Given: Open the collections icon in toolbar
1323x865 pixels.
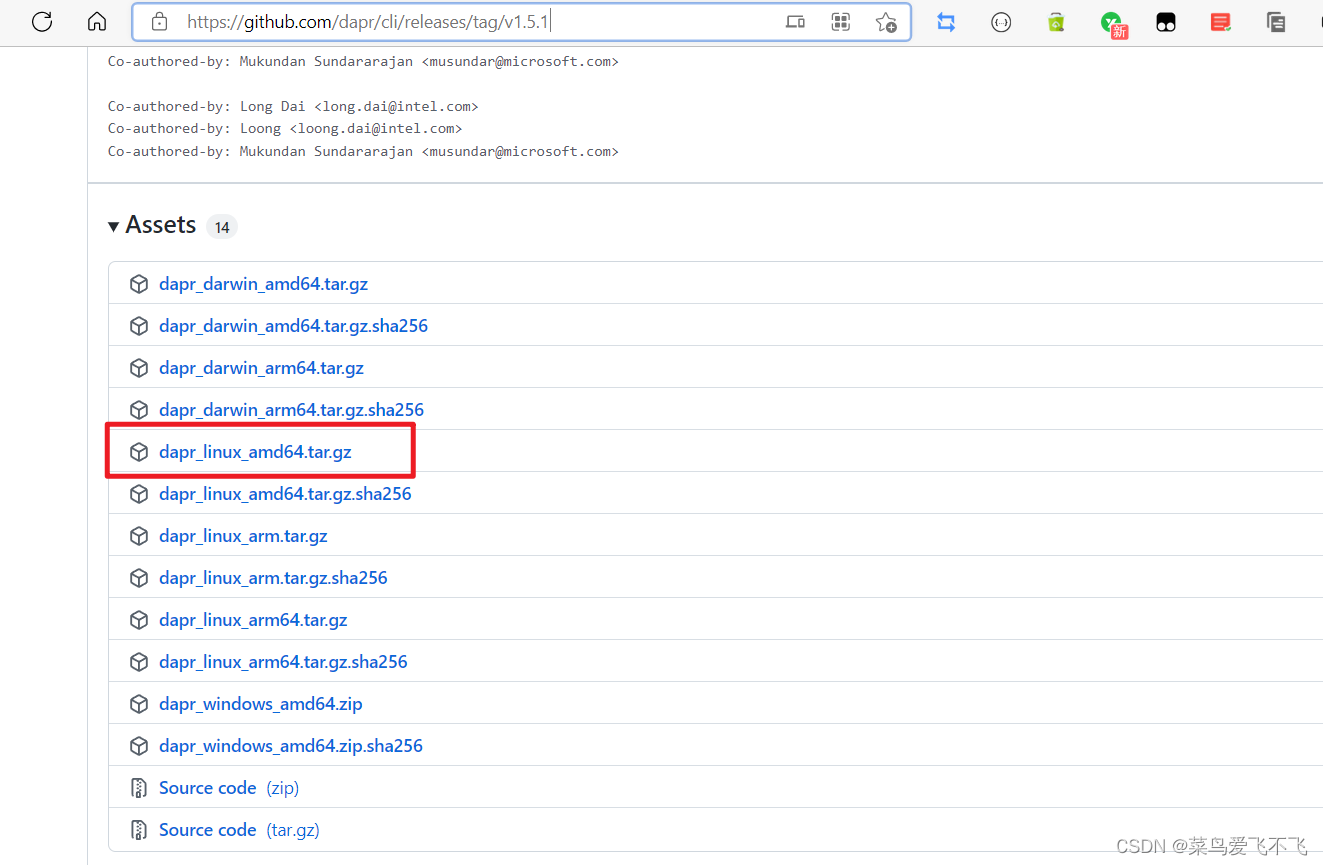Looking at the screenshot, I should tap(1276, 22).
